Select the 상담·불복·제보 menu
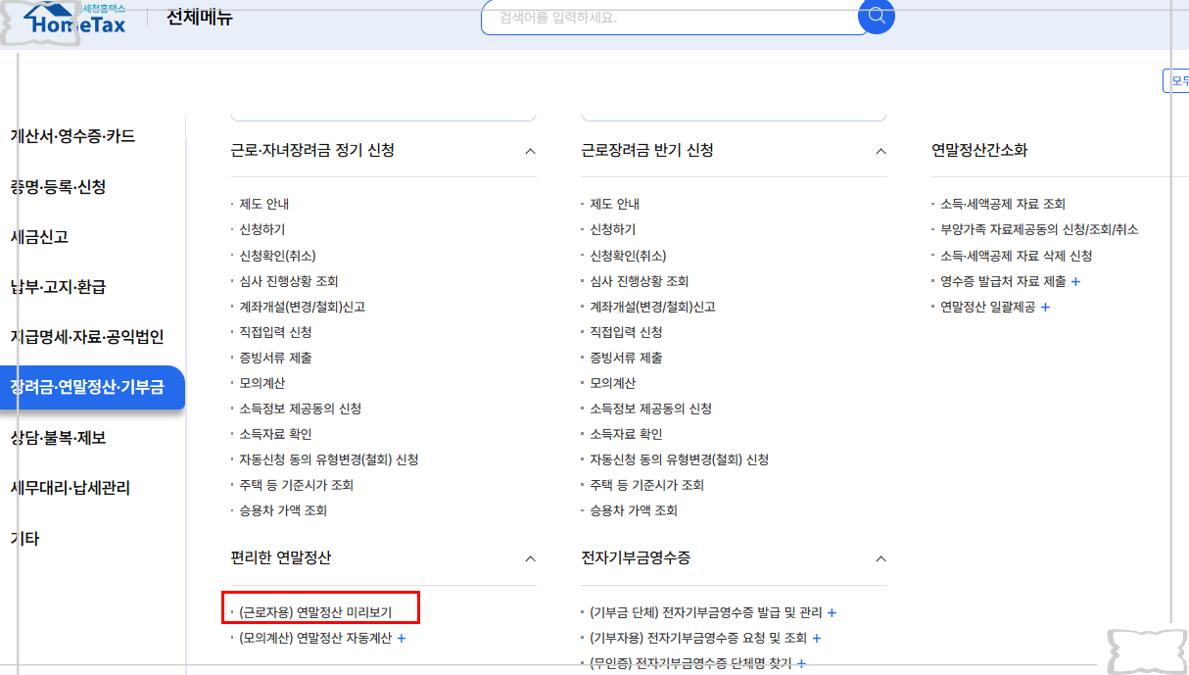Image resolution: width=1189 pixels, height=675 pixels. pyautogui.click(x=58, y=438)
